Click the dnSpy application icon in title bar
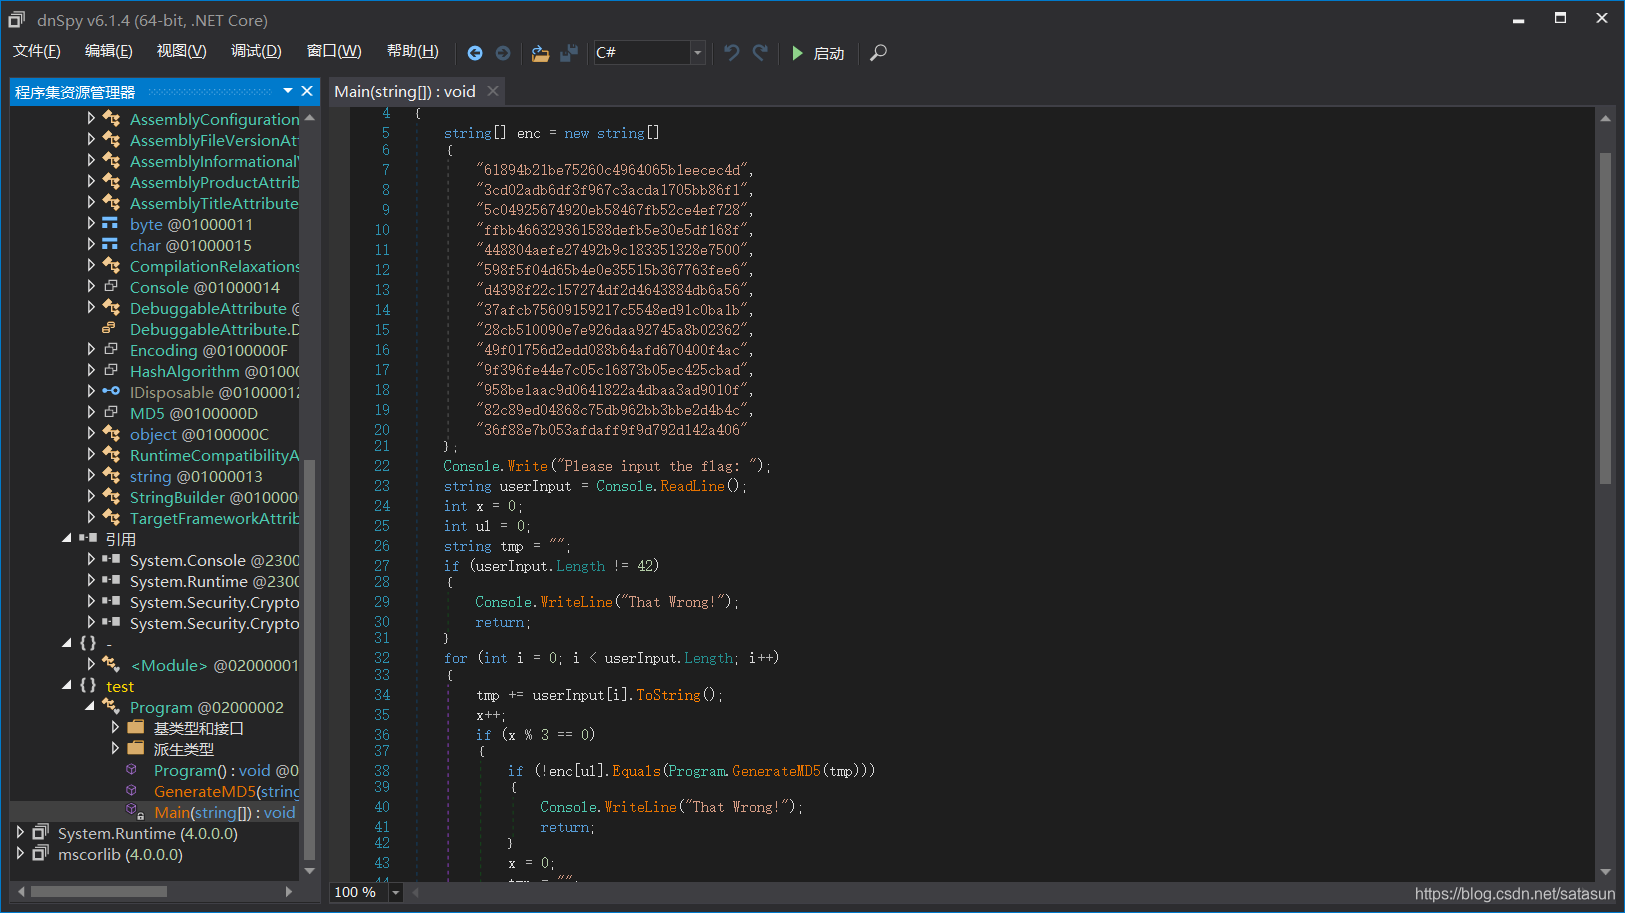 [17, 19]
